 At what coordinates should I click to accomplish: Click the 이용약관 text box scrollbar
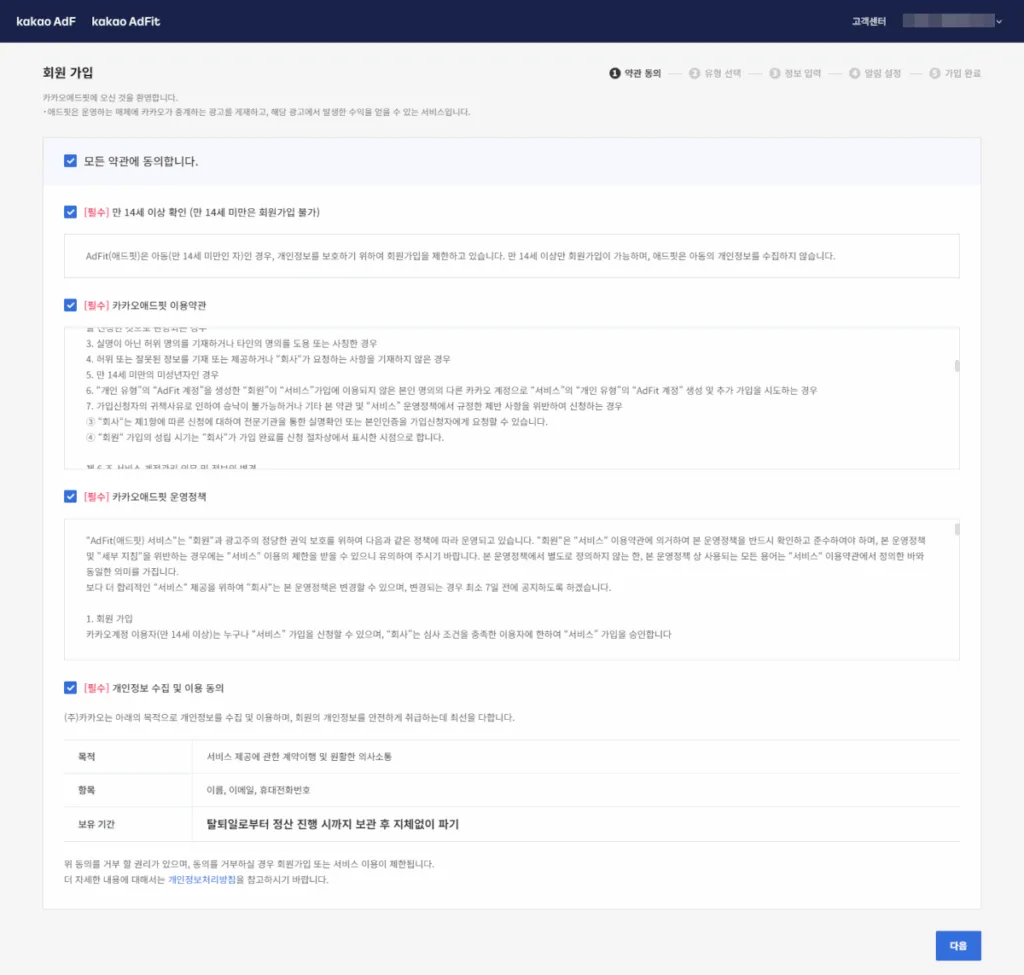(956, 366)
